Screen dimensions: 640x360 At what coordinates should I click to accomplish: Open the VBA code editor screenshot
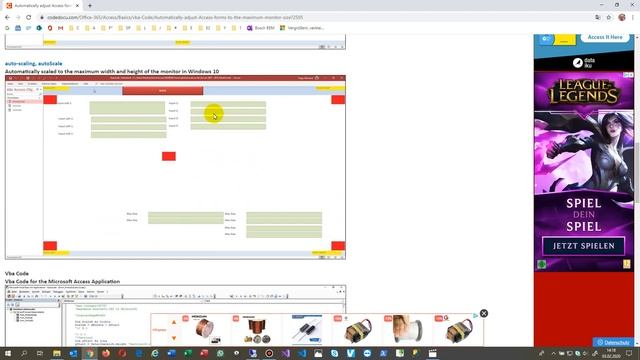175,316
